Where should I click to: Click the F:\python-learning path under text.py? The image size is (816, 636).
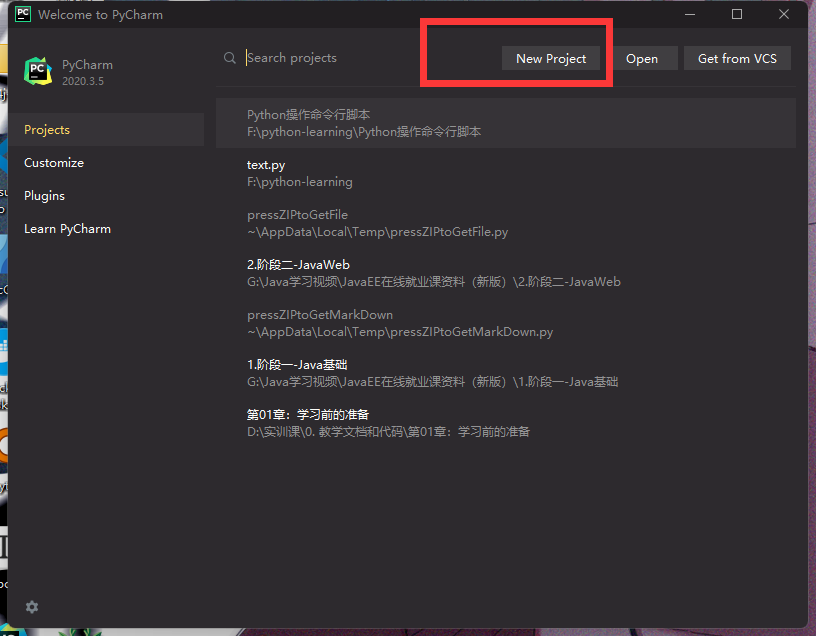tap(300, 182)
